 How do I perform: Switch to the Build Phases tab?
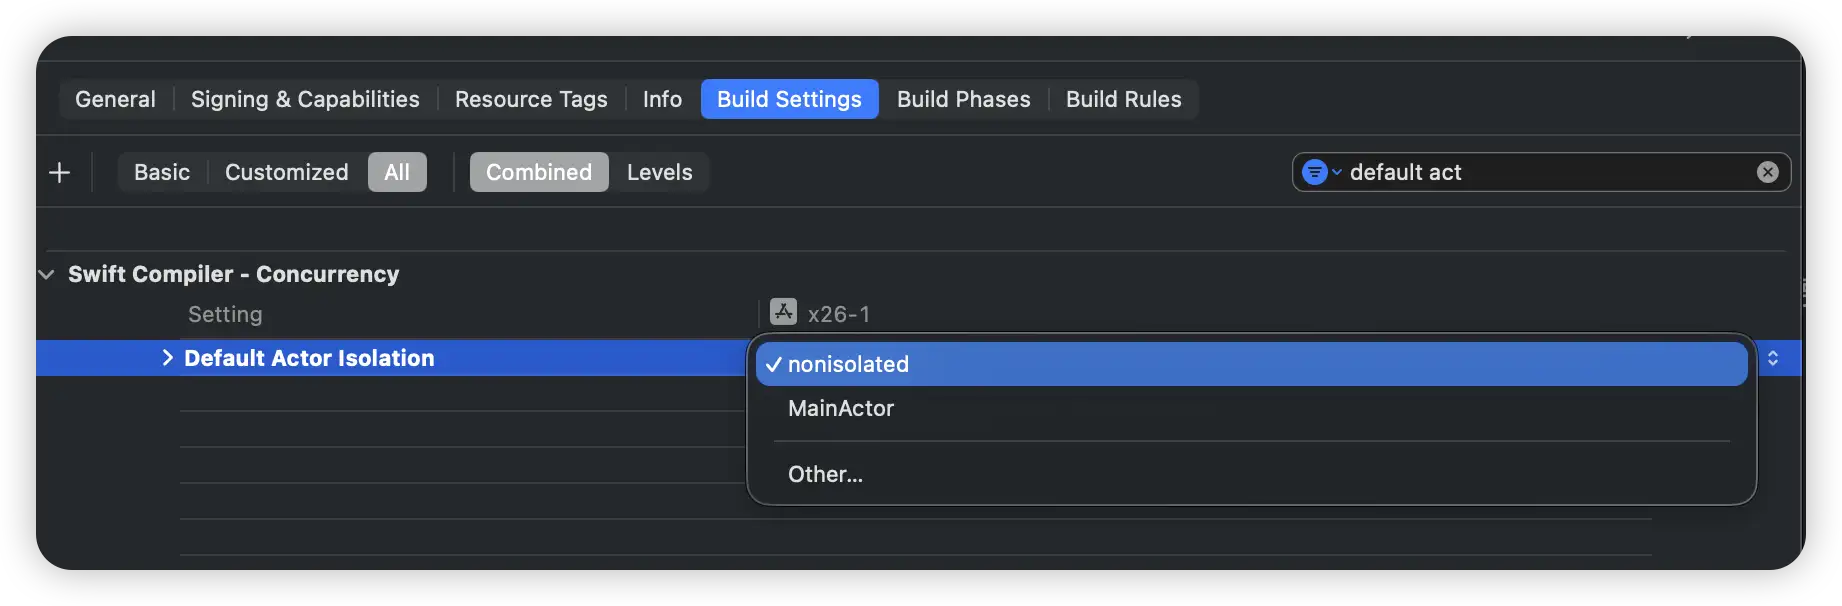coord(963,99)
